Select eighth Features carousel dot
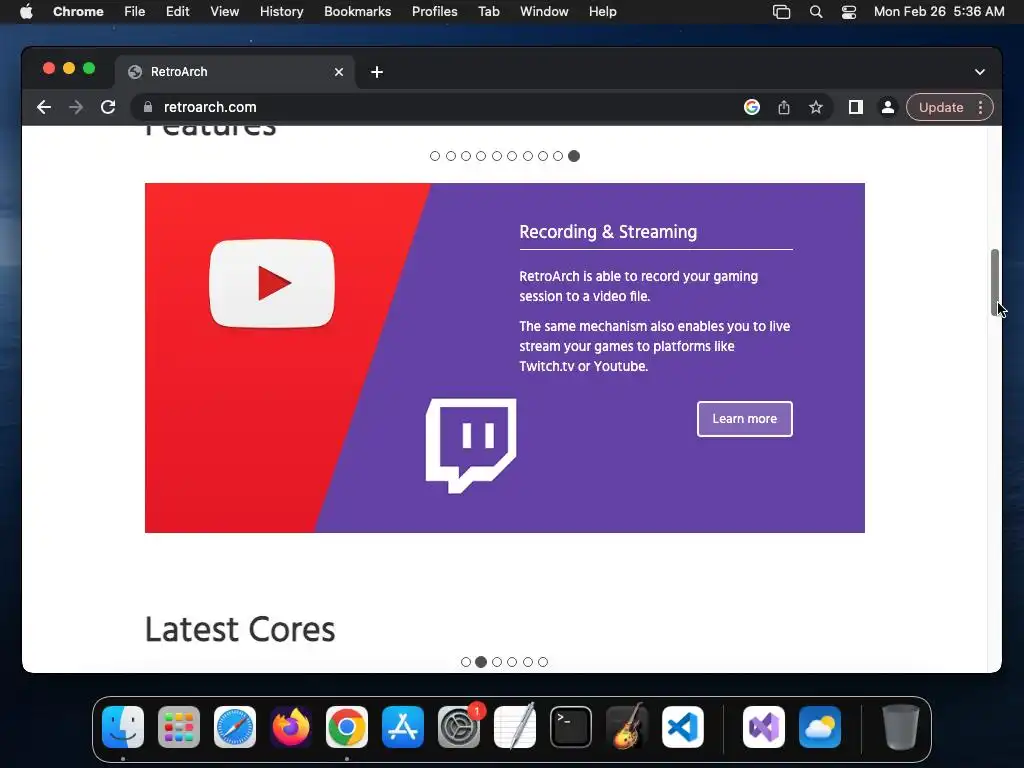Screen dimensions: 1024x768 tap(543, 156)
